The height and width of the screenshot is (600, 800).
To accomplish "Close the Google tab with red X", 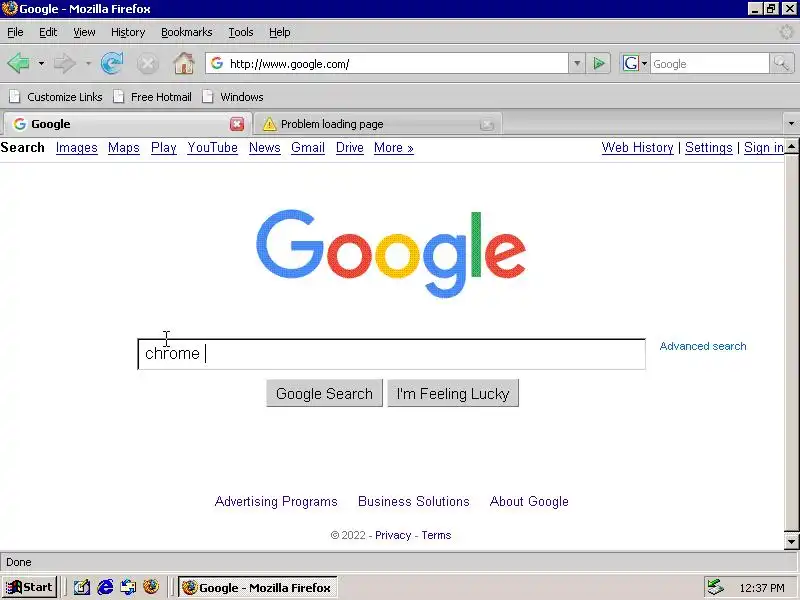I will (x=237, y=124).
